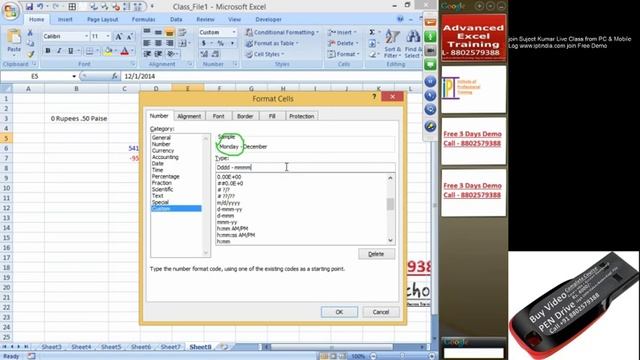The height and width of the screenshot is (360, 640).
Task: Choose m/d/yyyy format code in list
Action: (x=229, y=202)
